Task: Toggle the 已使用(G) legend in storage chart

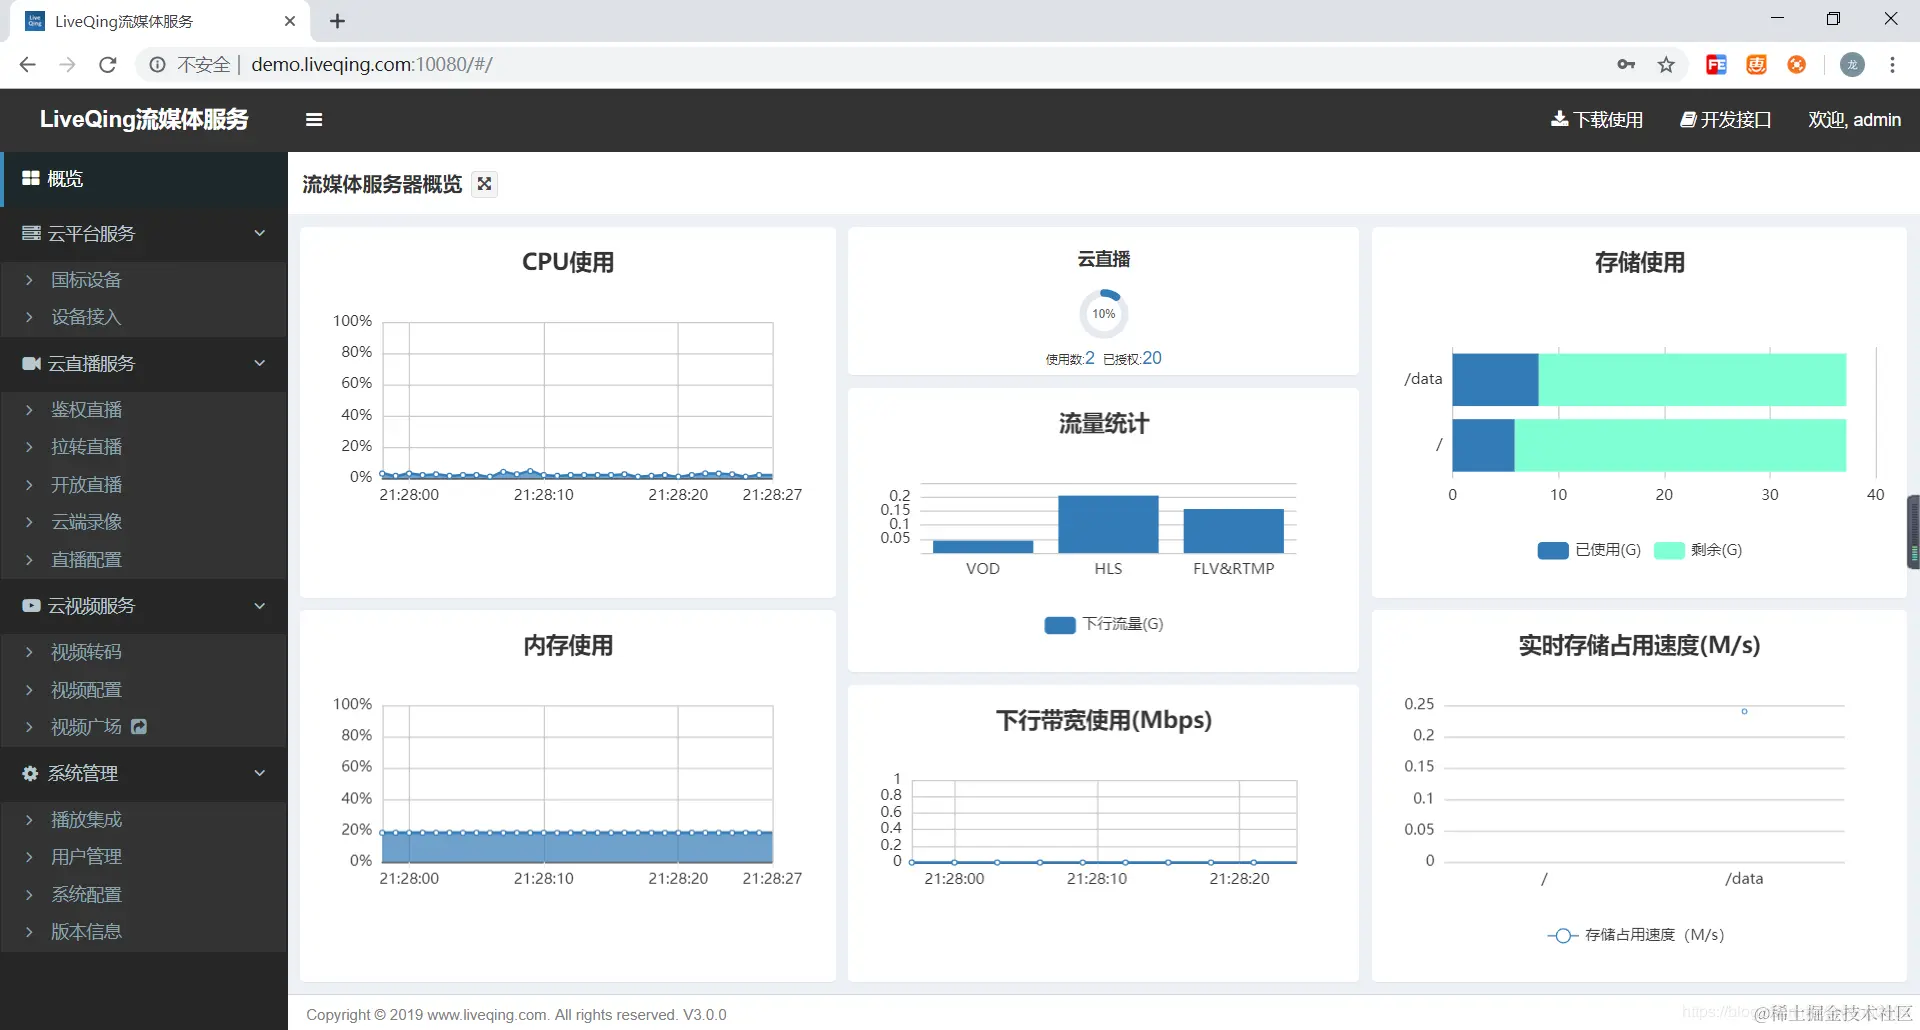Action: click(1589, 550)
